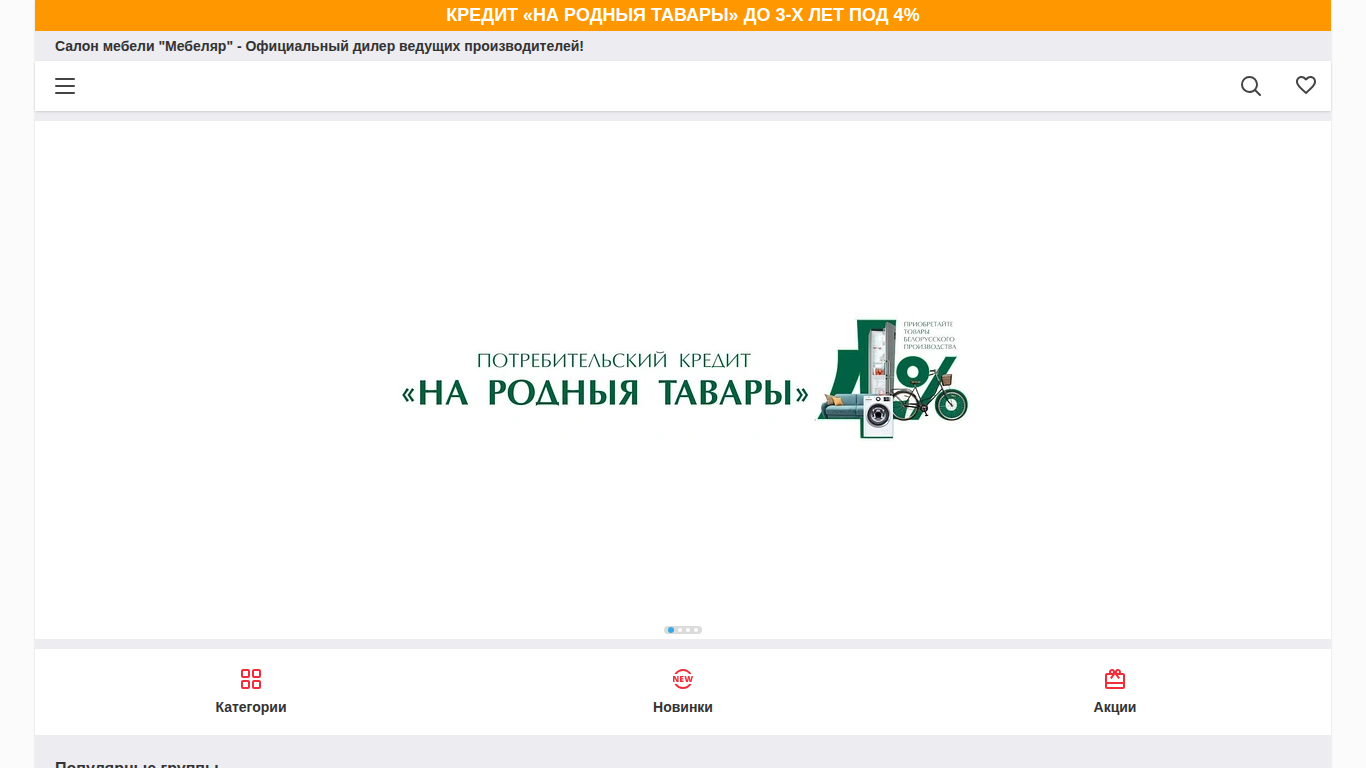Open the Категории label link

(251, 707)
